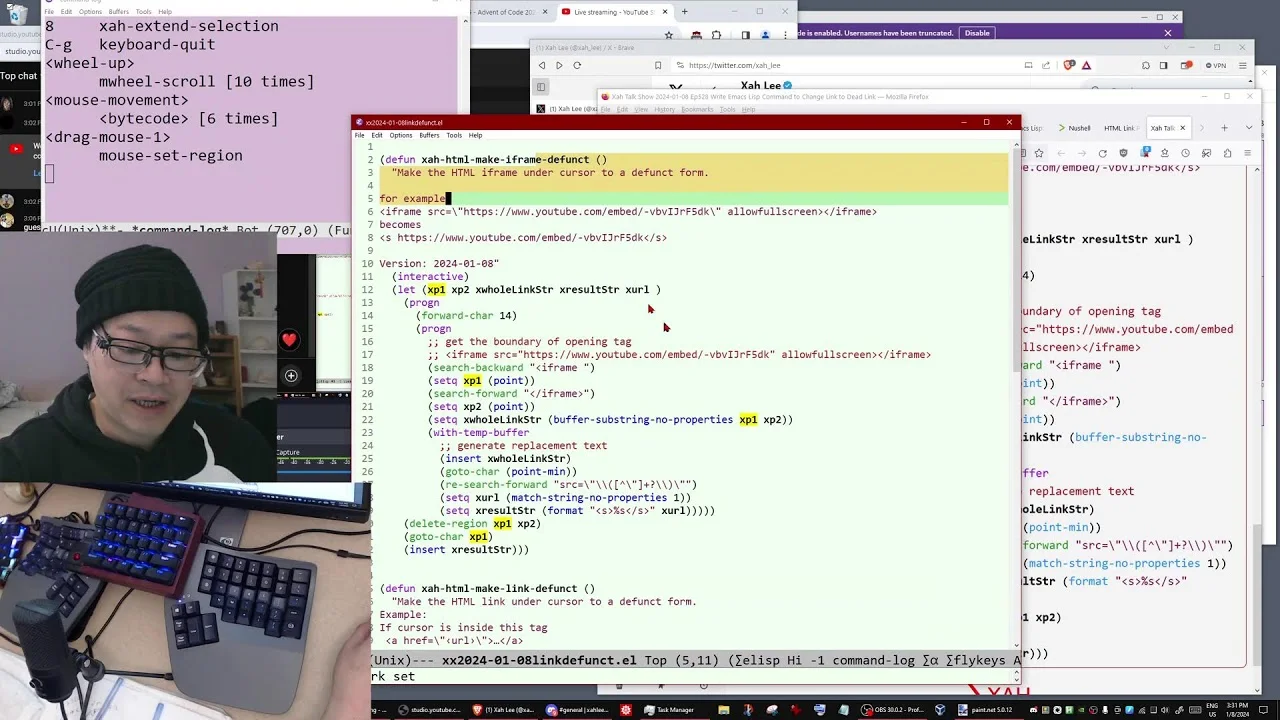This screenshot has height=720, width=1280.
Task: Toggle the Brave VPN button
Action: point(1216,65)
